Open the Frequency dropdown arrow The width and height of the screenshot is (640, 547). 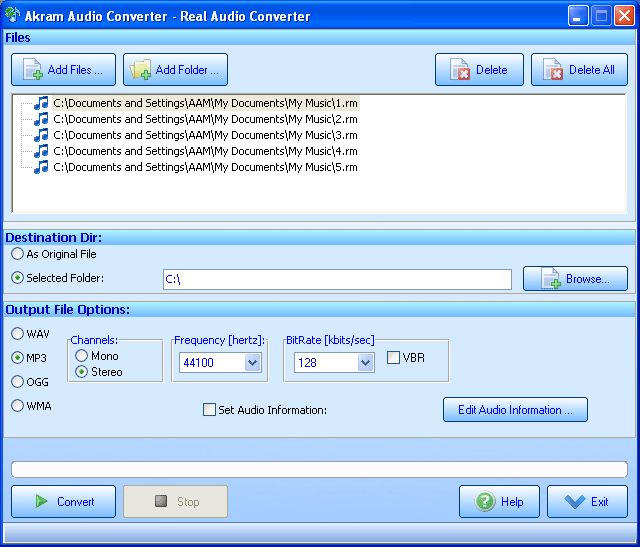coord(253,362)
